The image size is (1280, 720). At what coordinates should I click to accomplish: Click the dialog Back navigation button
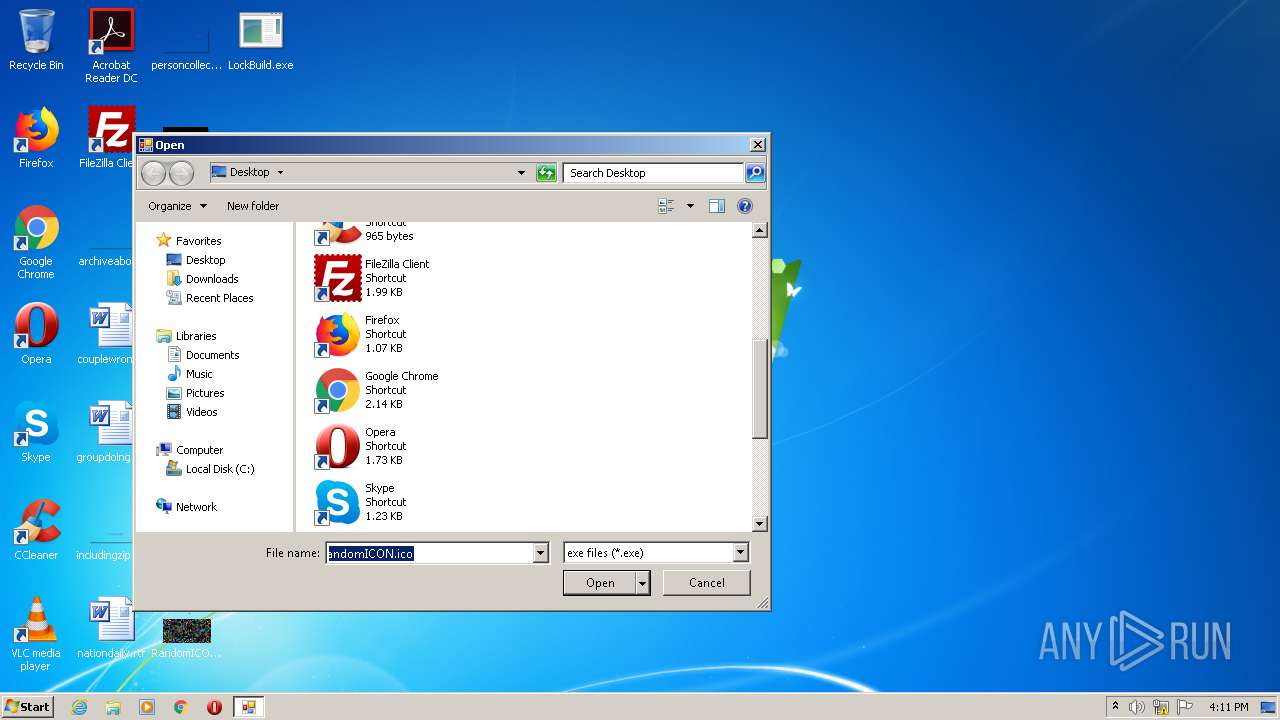(x=153, y=173)
